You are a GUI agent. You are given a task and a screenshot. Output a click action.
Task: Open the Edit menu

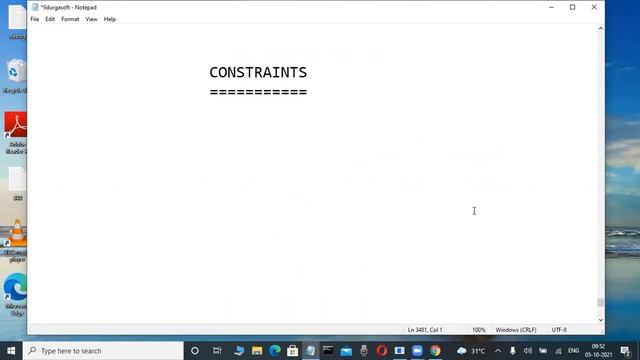tap(50, 19)
